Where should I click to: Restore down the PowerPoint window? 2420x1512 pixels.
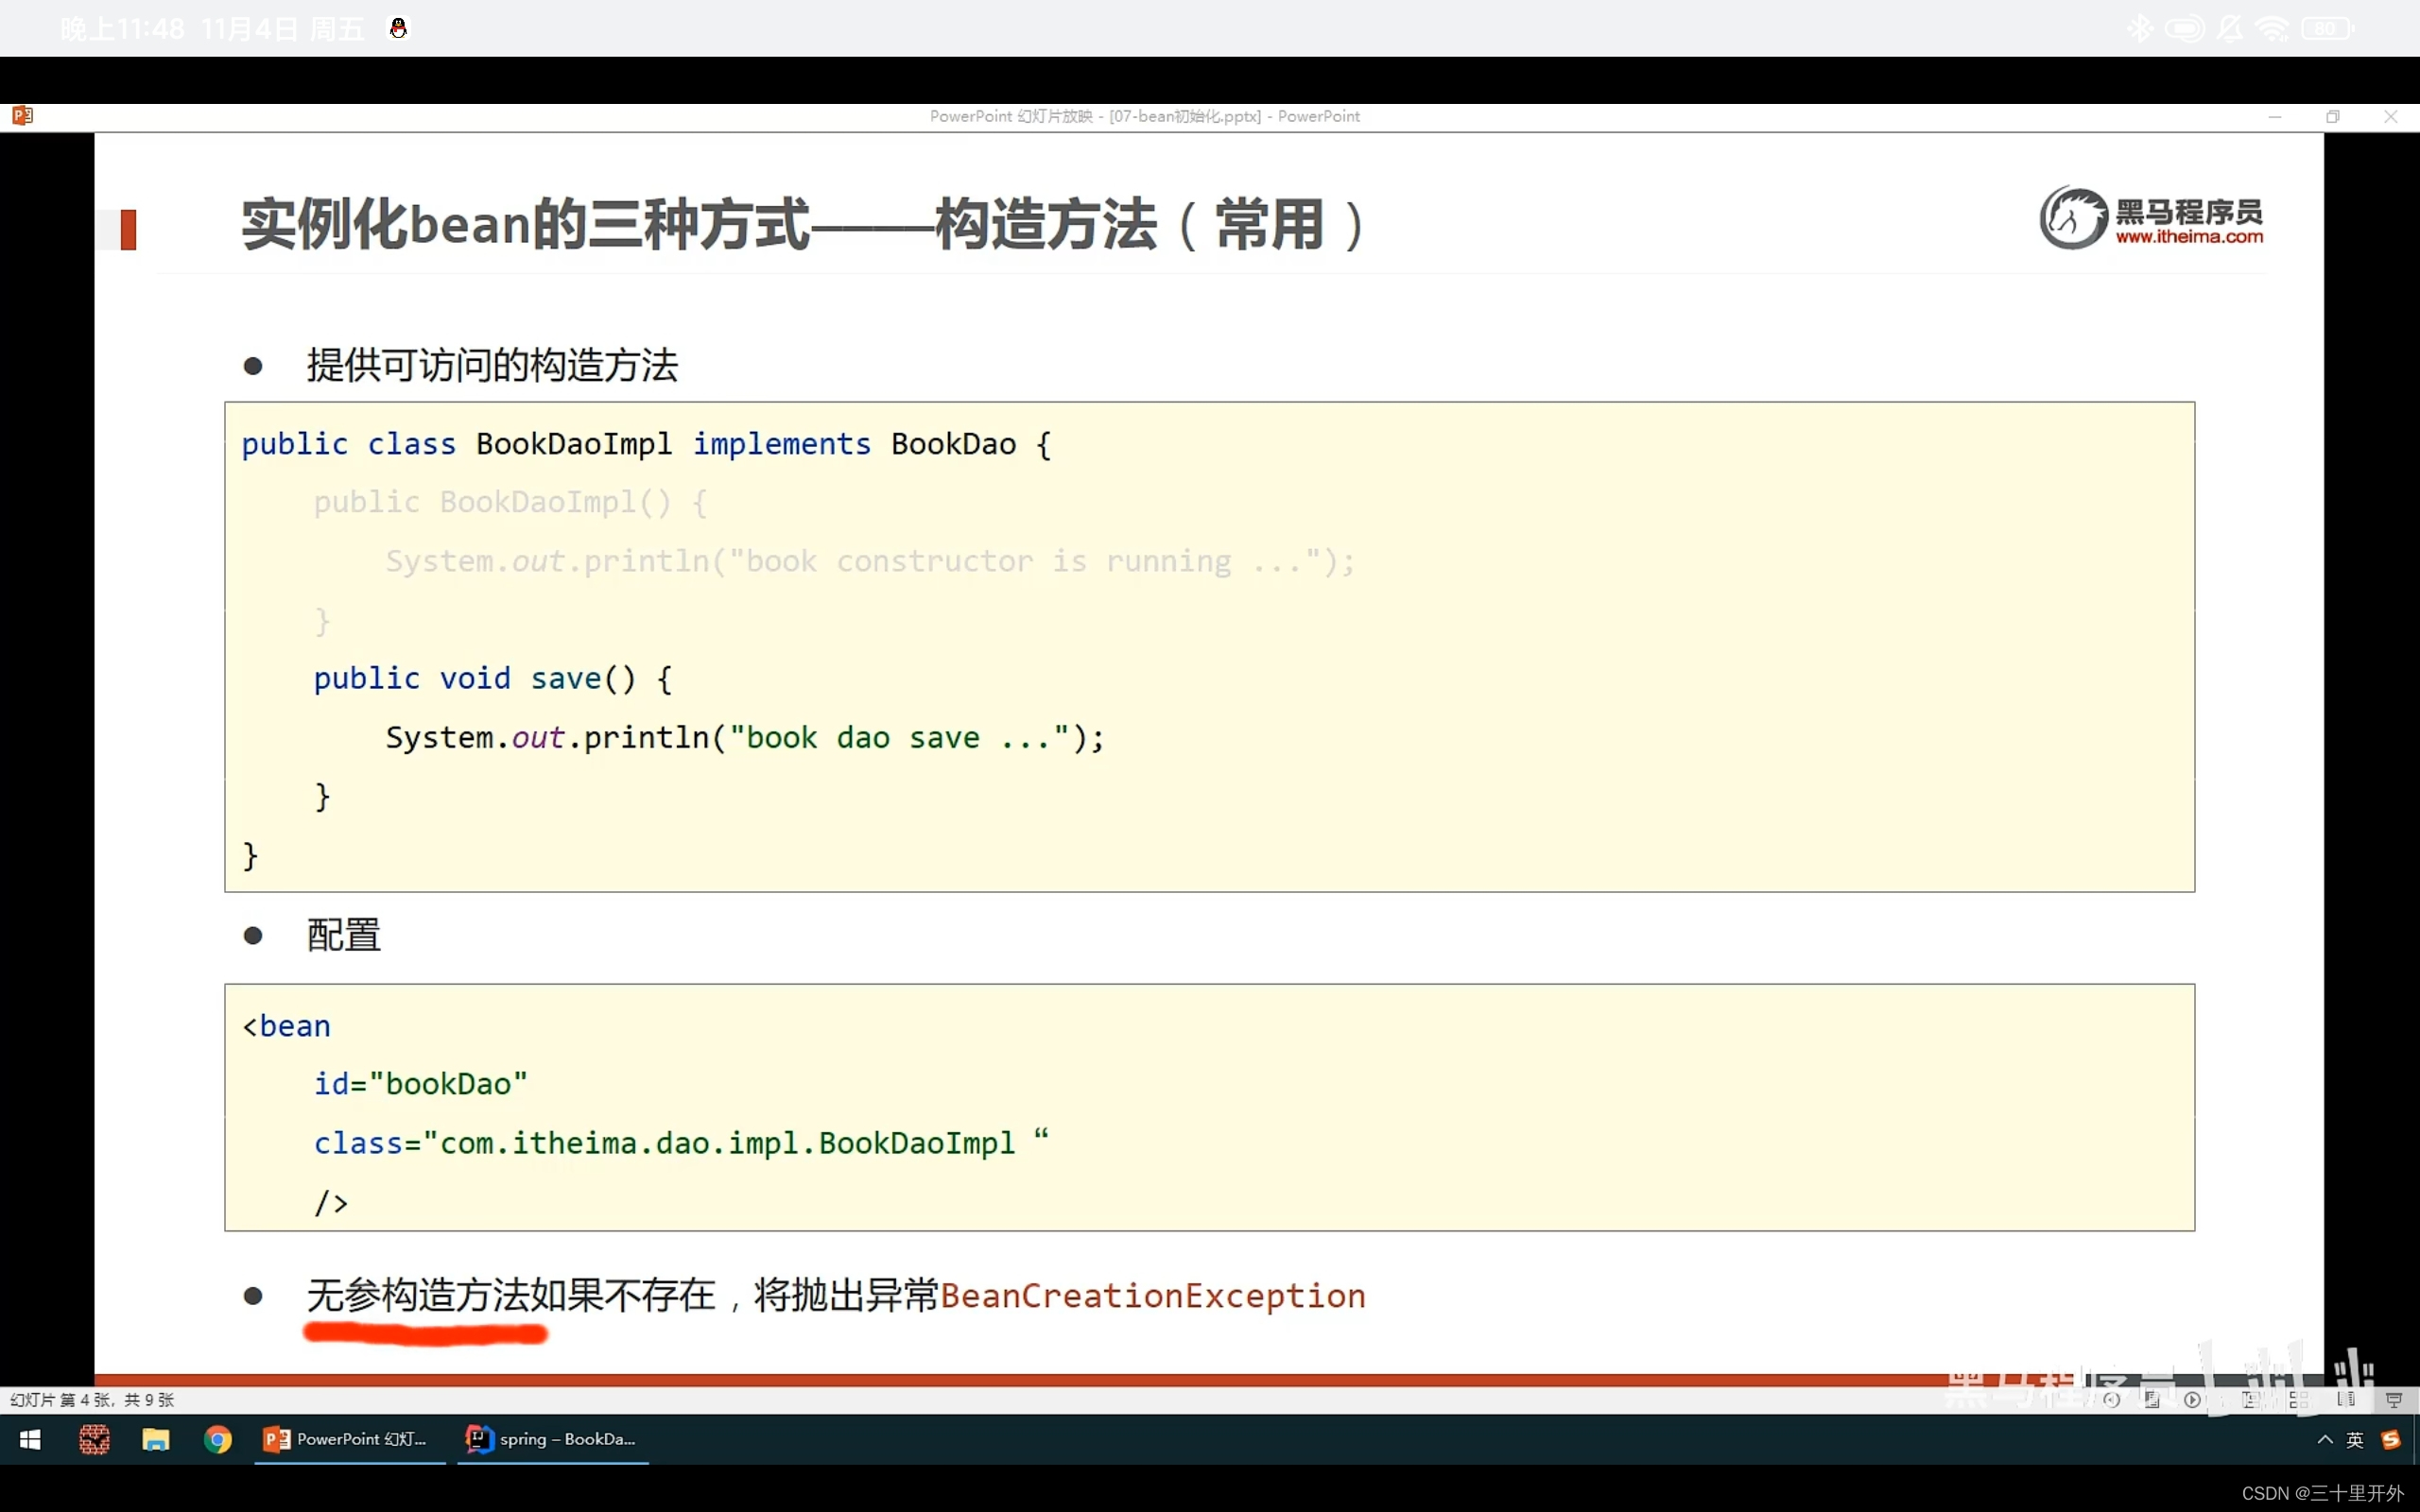2333,117
